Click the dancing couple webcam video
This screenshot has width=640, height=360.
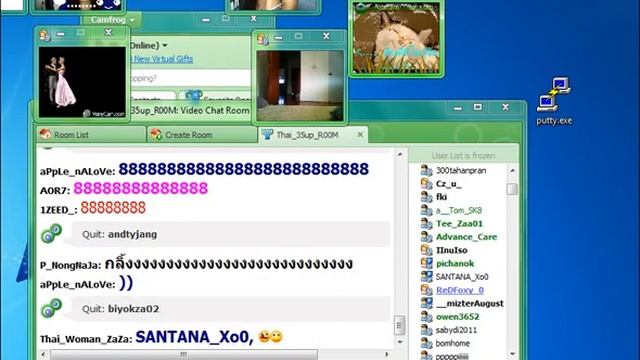coord(82,82)
